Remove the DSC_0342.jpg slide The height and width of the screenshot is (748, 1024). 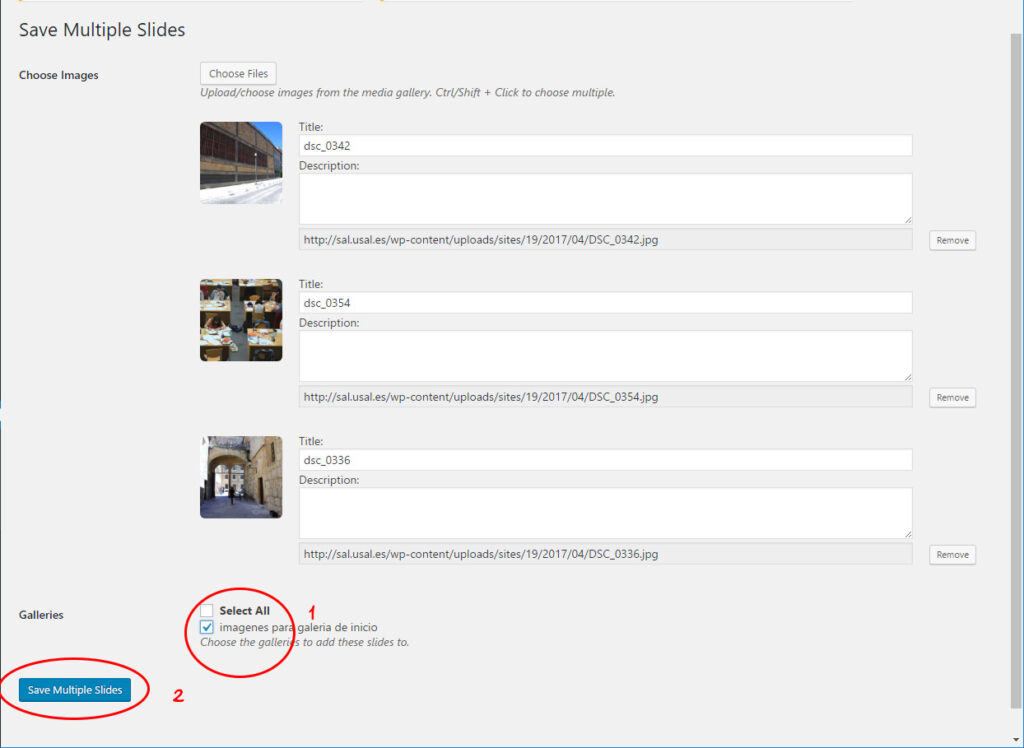click(952, 241)
